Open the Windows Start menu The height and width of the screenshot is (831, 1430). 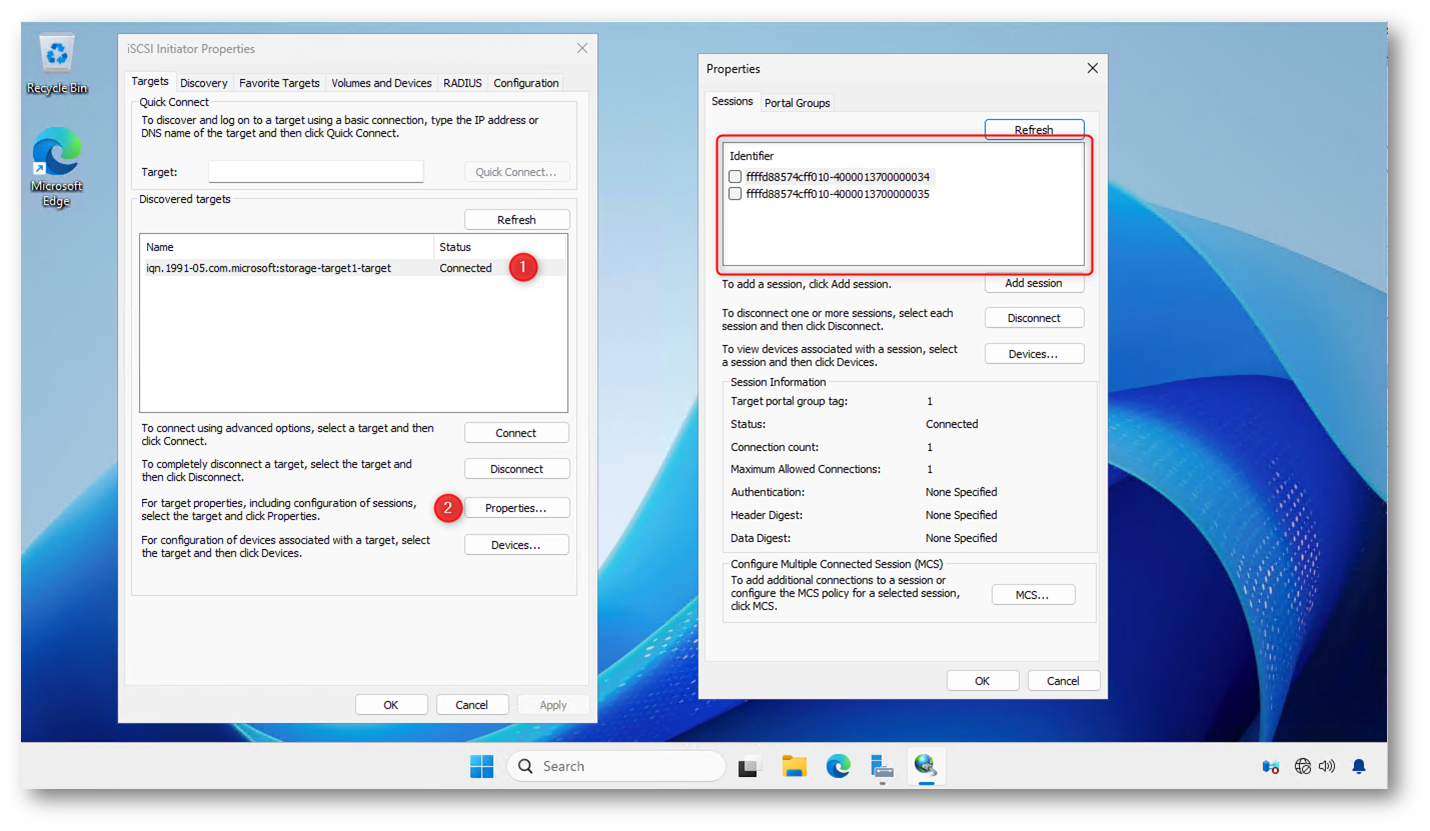(482, 766)
